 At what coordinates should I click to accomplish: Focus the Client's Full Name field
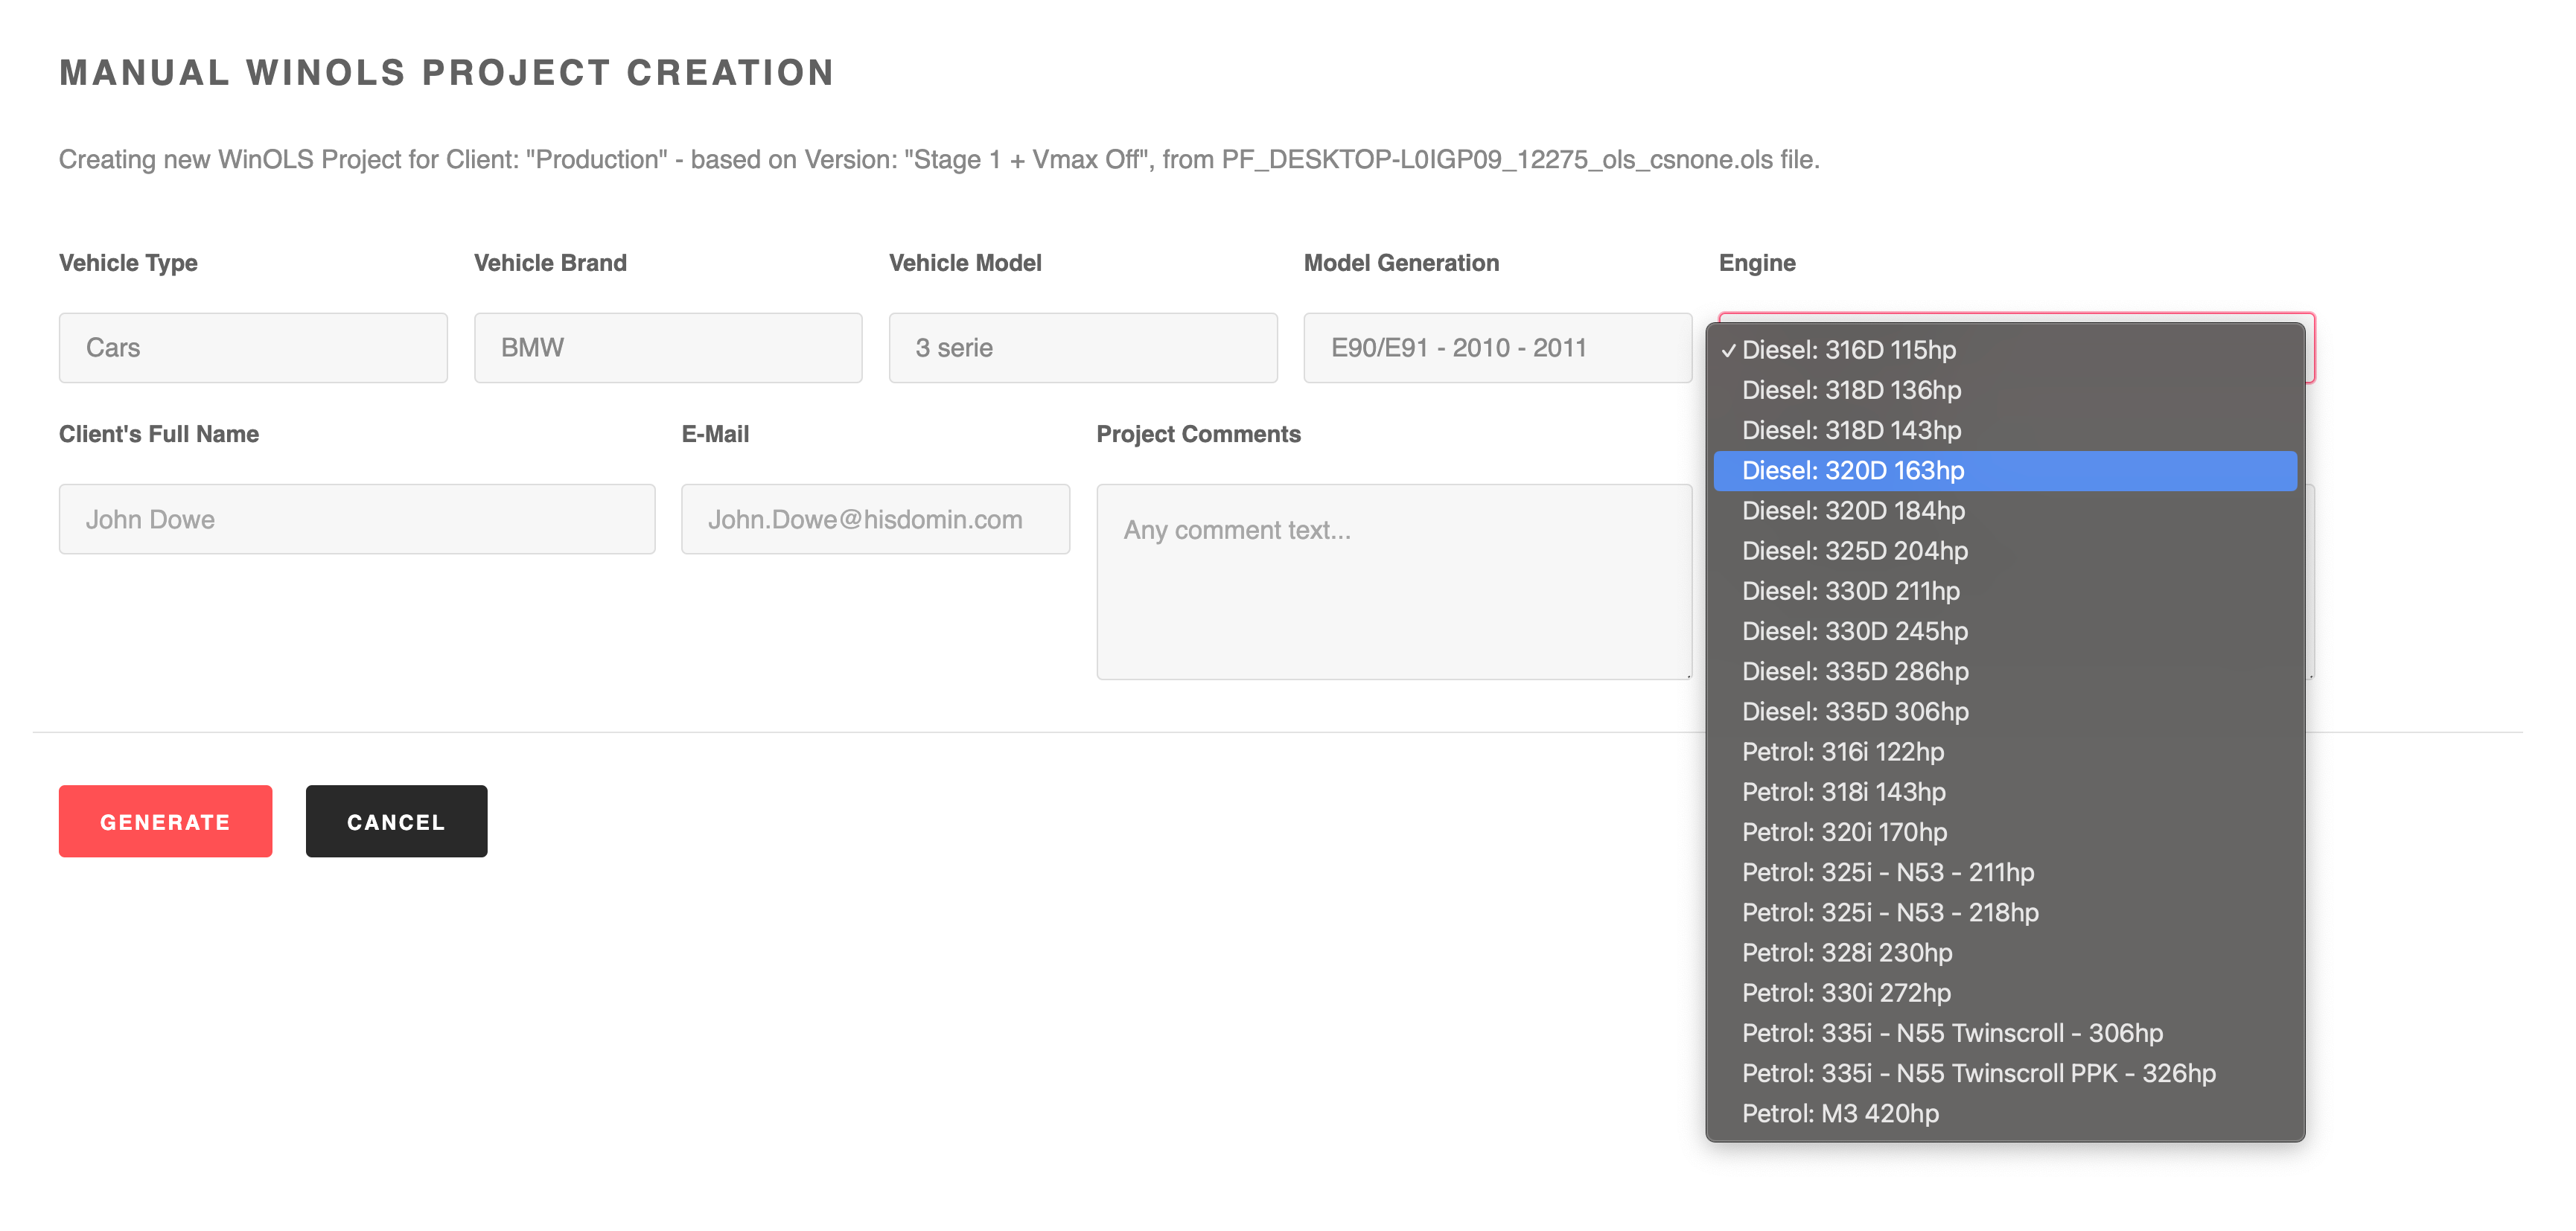click(x=357, y=519)
